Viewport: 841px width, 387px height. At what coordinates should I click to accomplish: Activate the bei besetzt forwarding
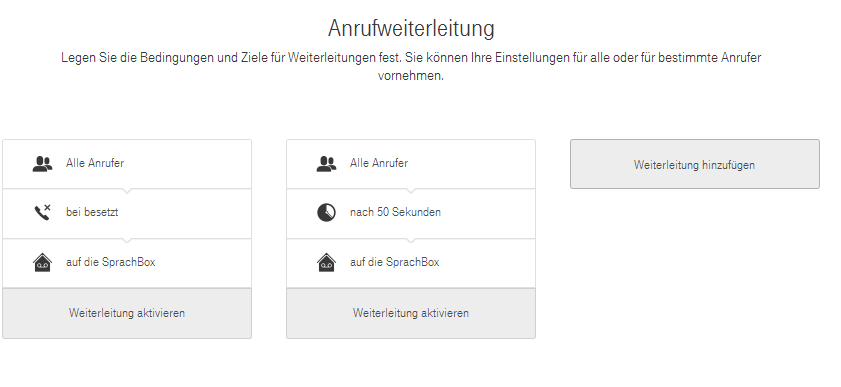point(127,313)
